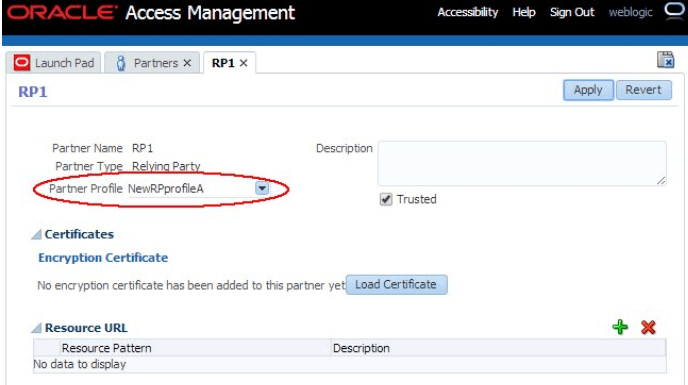Close the RP1 tab with its X

click(244, 63)
